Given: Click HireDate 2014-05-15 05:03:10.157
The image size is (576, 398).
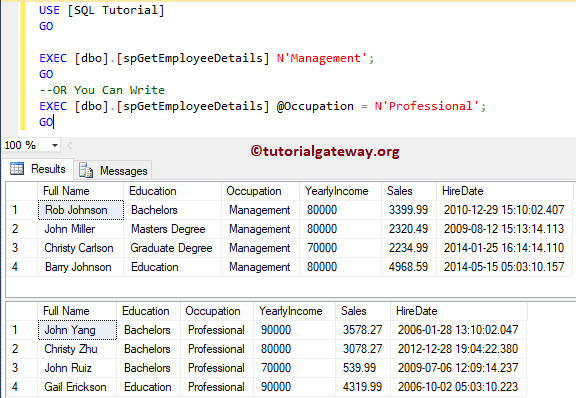Looking at the screenshot, I should tap(504, 267).
